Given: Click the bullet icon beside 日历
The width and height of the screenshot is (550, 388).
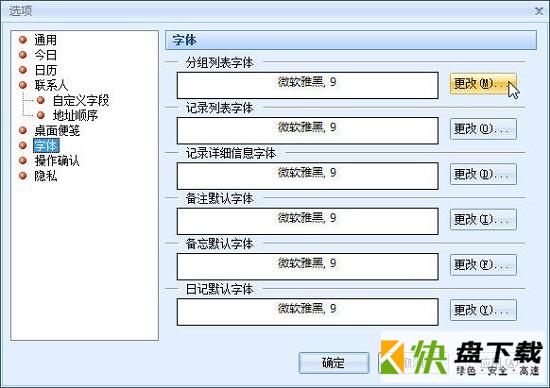Looking at the screenshot, I should tap(23, 70).
